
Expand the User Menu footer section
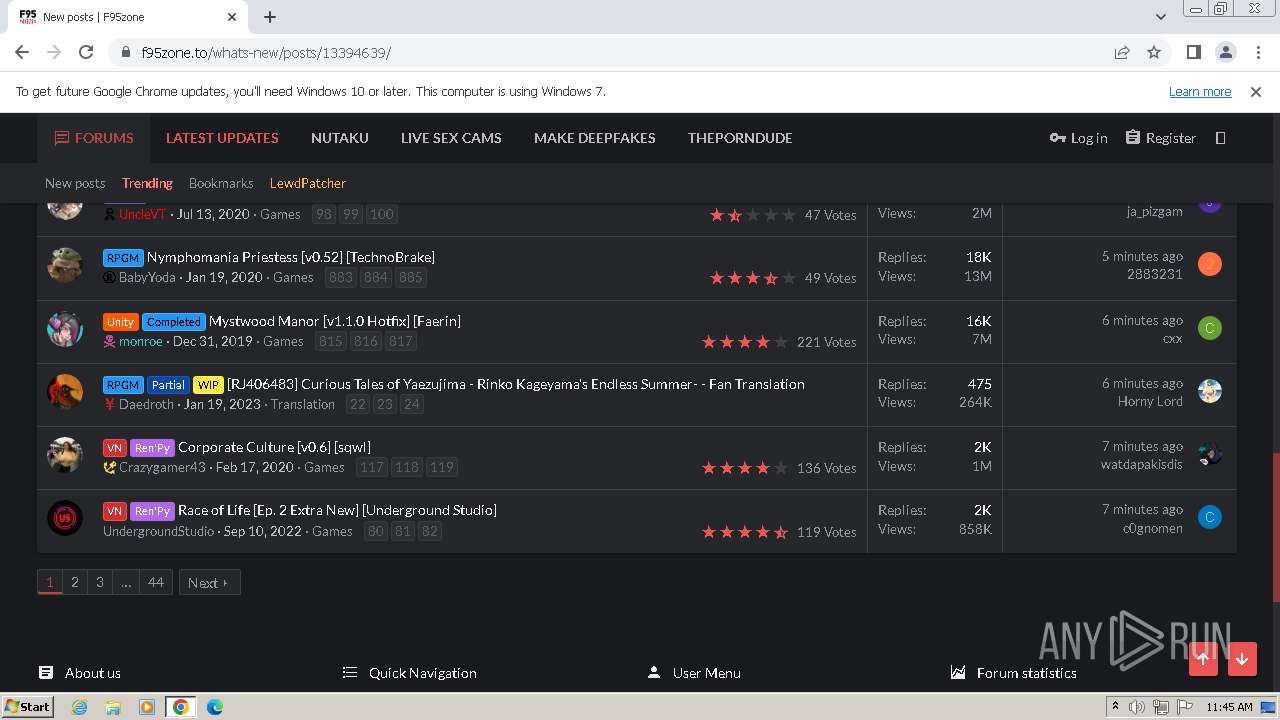pyautogui.click(x=694, y=673)
